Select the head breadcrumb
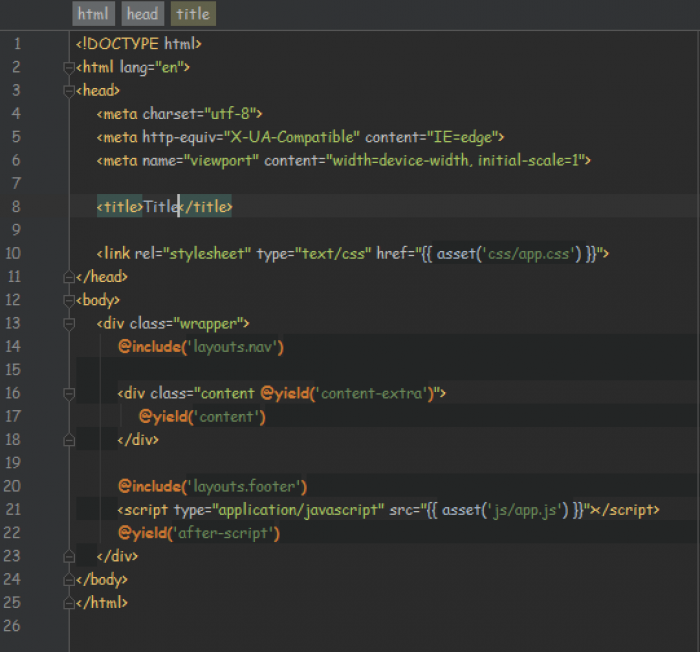The width and height of the screenshot is (700, 652). click(x=142, y=14)
